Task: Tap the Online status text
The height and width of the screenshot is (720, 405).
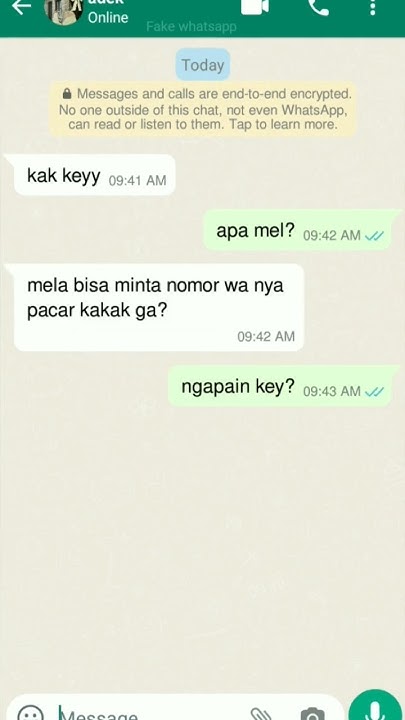Action: pyautogui.click(x=108, y=17)
